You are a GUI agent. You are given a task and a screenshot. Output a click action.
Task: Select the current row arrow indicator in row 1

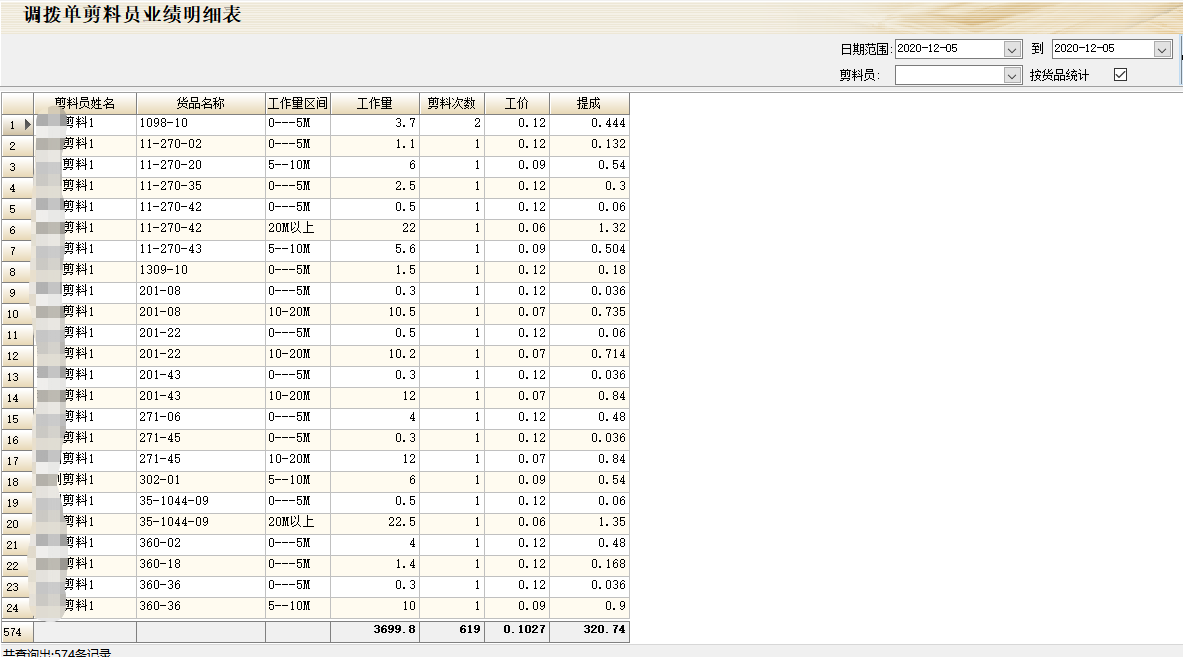click(27, 124)
